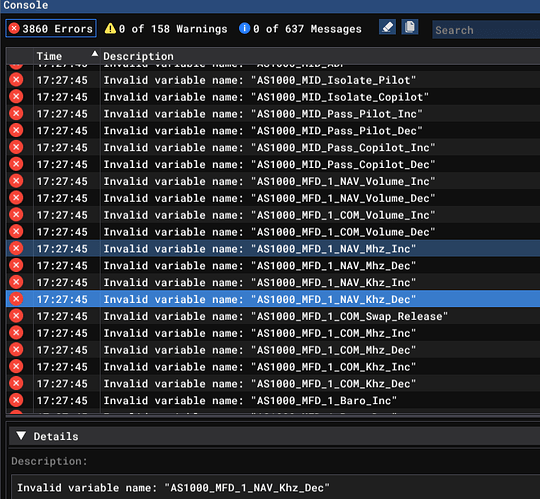
Task: Click the error icon on the Pass_Pilot_Inc row
Action: (16, 114)
